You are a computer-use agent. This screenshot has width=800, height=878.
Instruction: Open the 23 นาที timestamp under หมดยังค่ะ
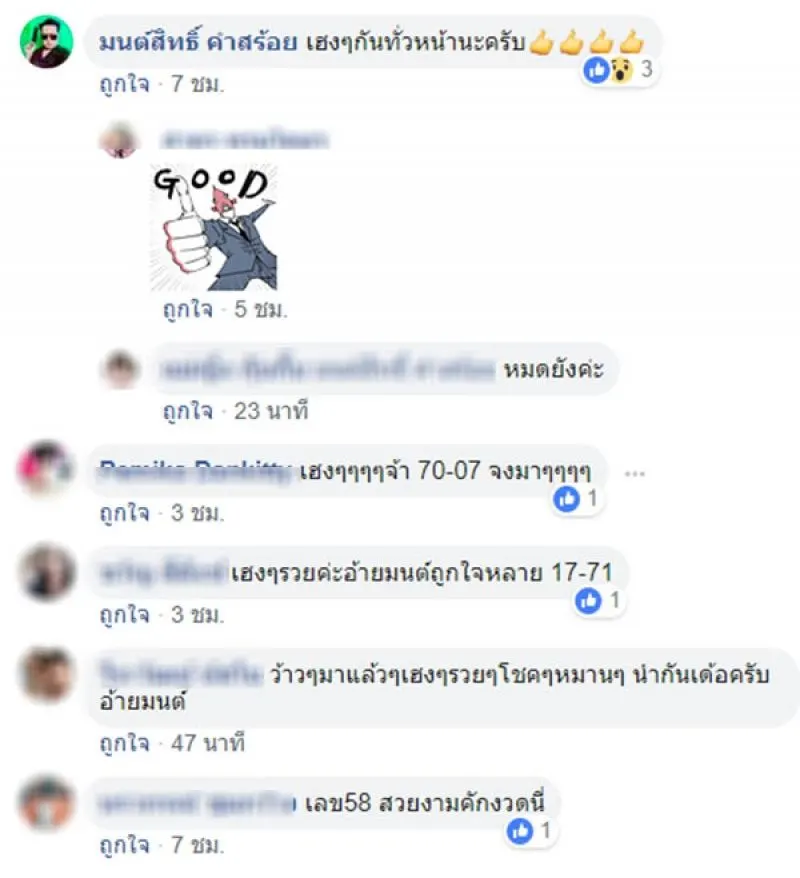pyautogui.click(x=271, y=412)
